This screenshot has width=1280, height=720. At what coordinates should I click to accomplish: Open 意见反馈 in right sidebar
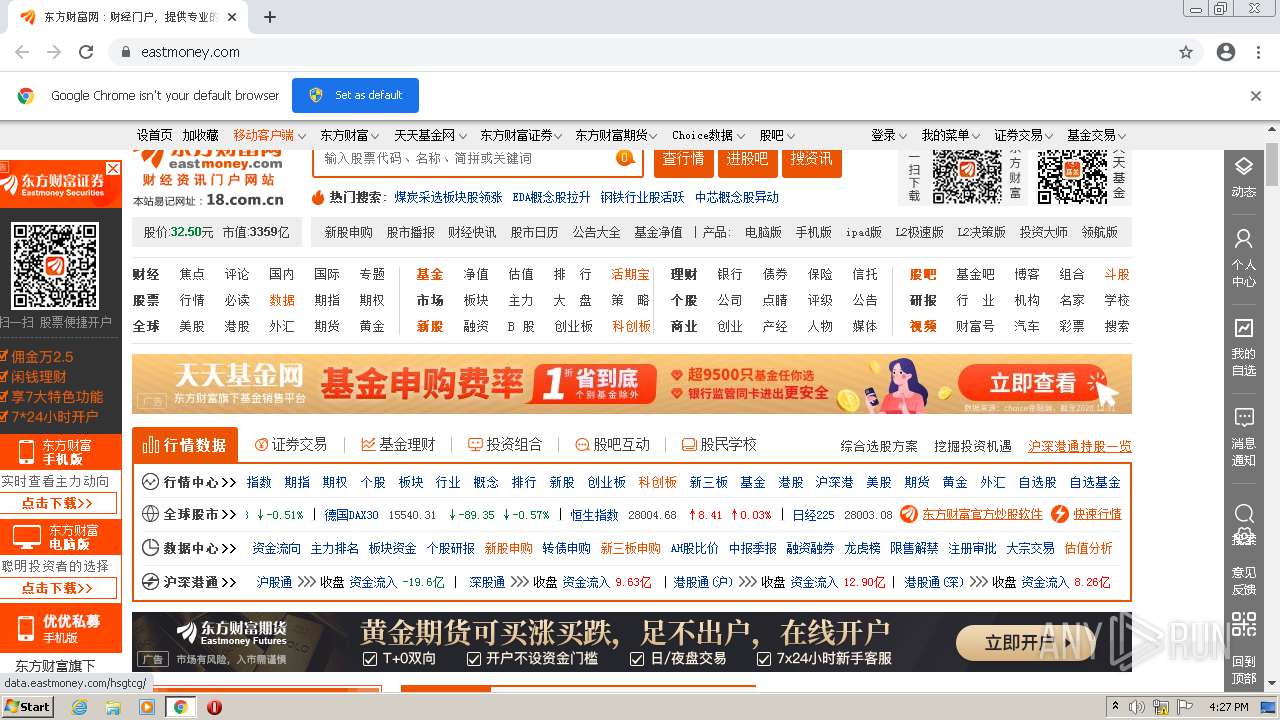[x=1243, y=580]
